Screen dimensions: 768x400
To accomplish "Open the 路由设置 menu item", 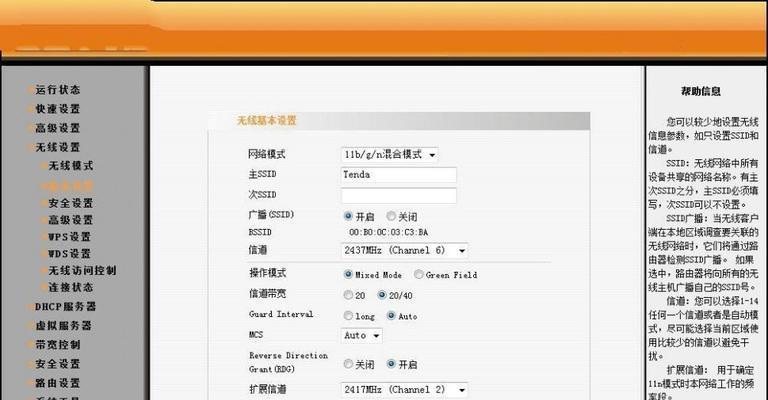I will (x=57, y=383).
